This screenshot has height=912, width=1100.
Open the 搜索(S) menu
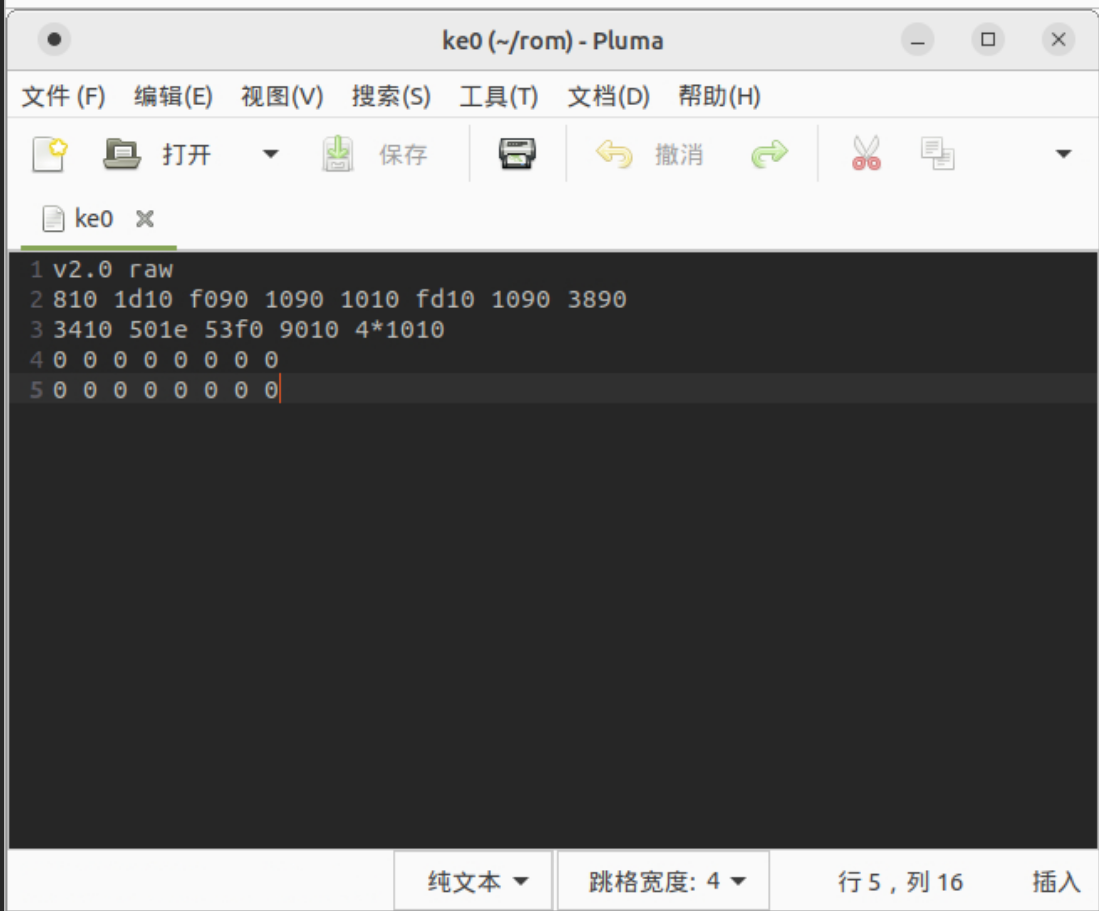(x=391, y=96)
